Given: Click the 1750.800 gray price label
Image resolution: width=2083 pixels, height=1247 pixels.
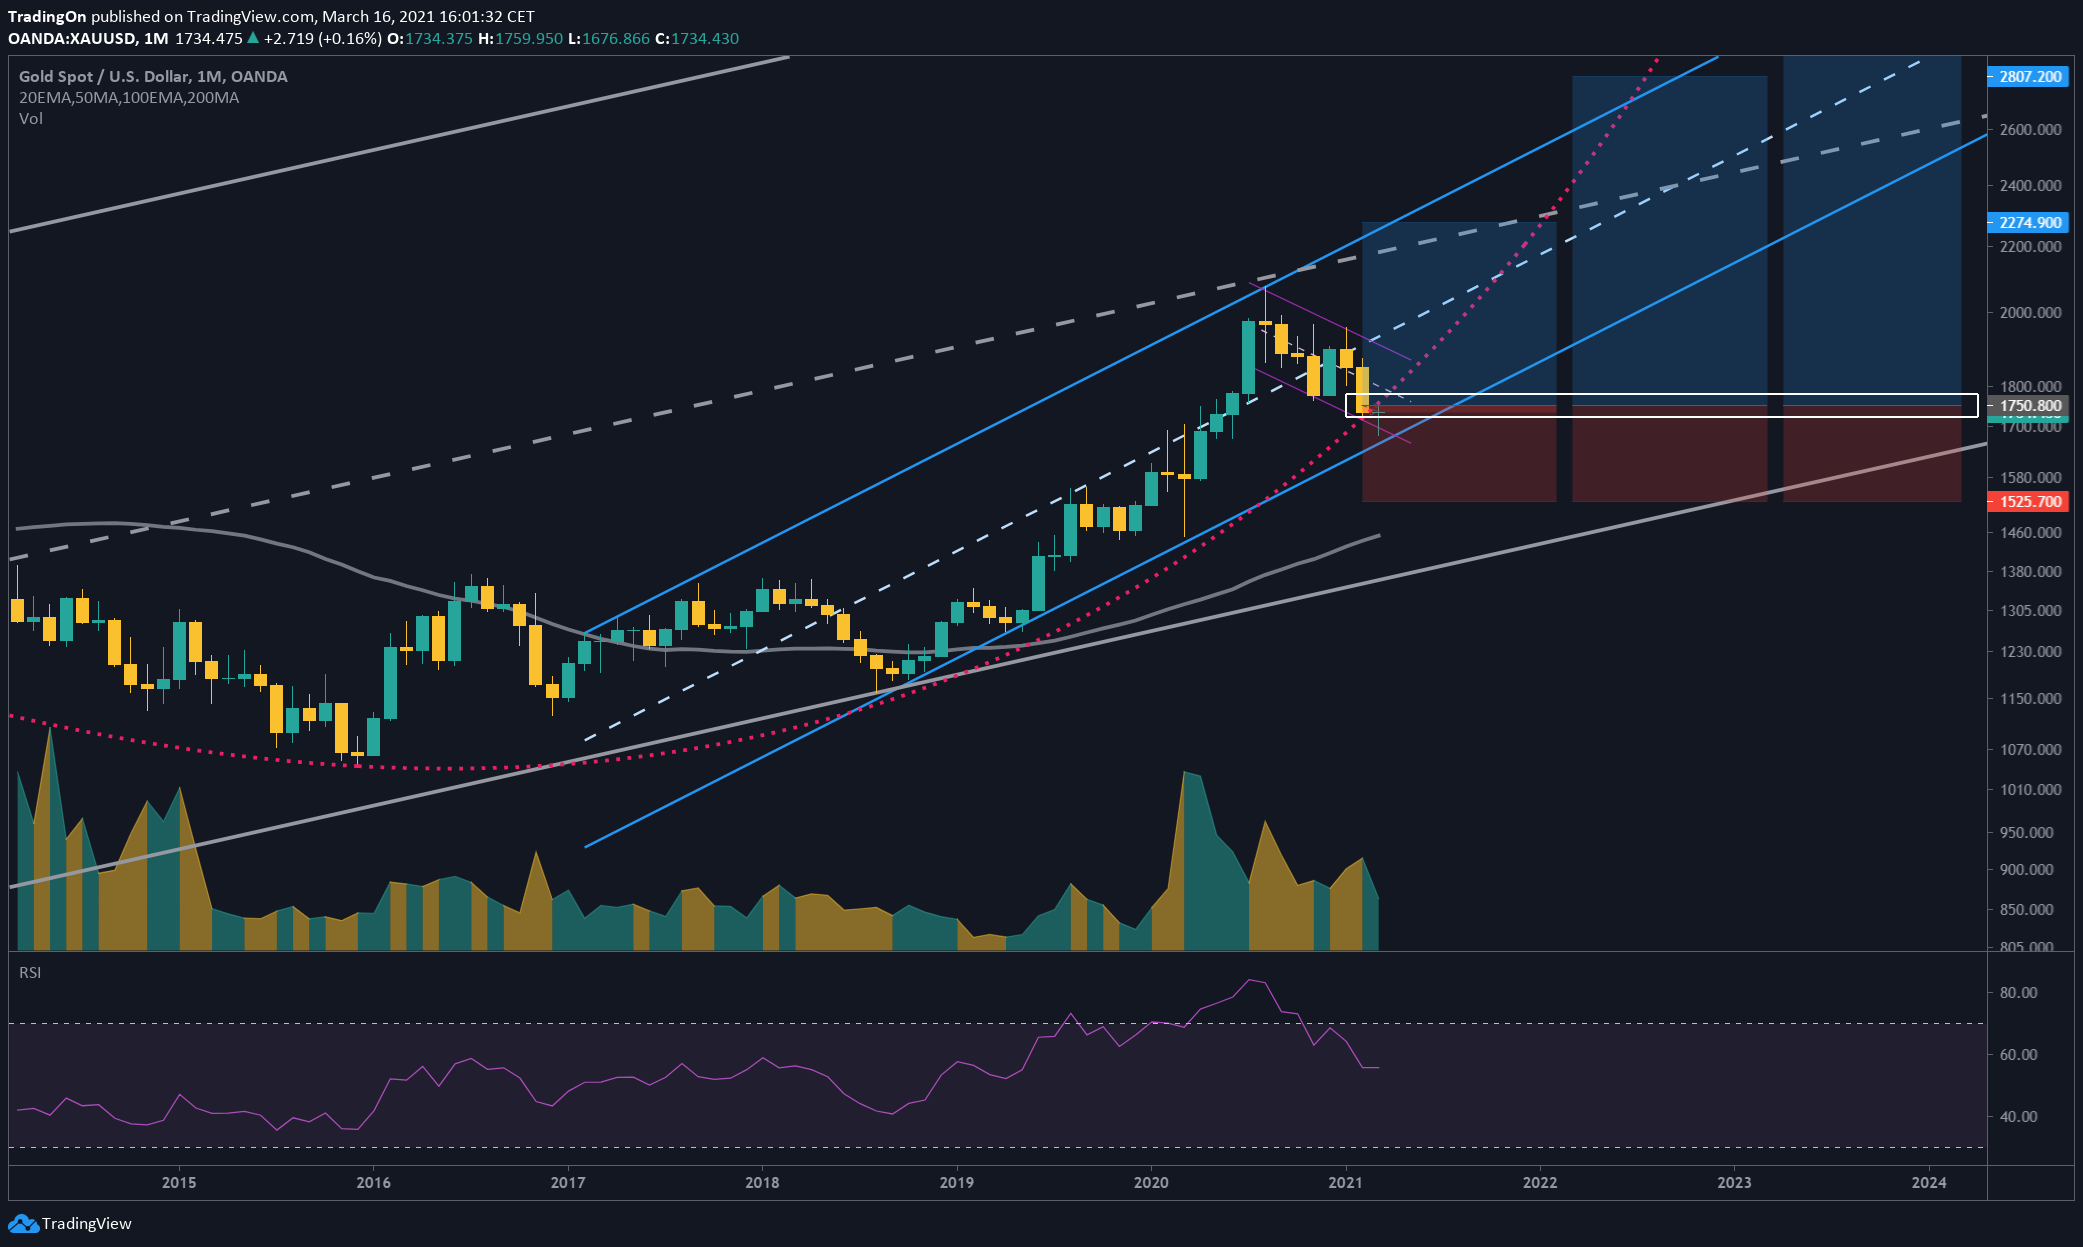Looking at the screenshot, I should click(2028, 405).
